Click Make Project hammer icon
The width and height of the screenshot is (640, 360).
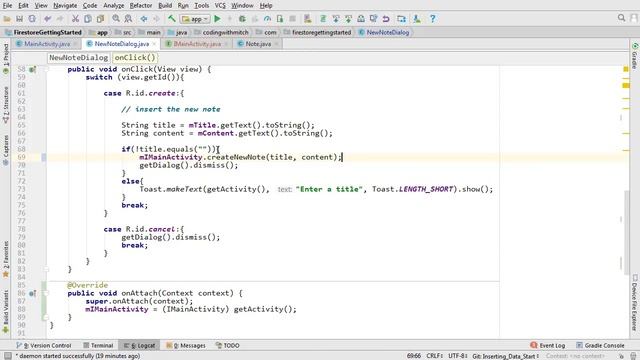coord(172,19)
